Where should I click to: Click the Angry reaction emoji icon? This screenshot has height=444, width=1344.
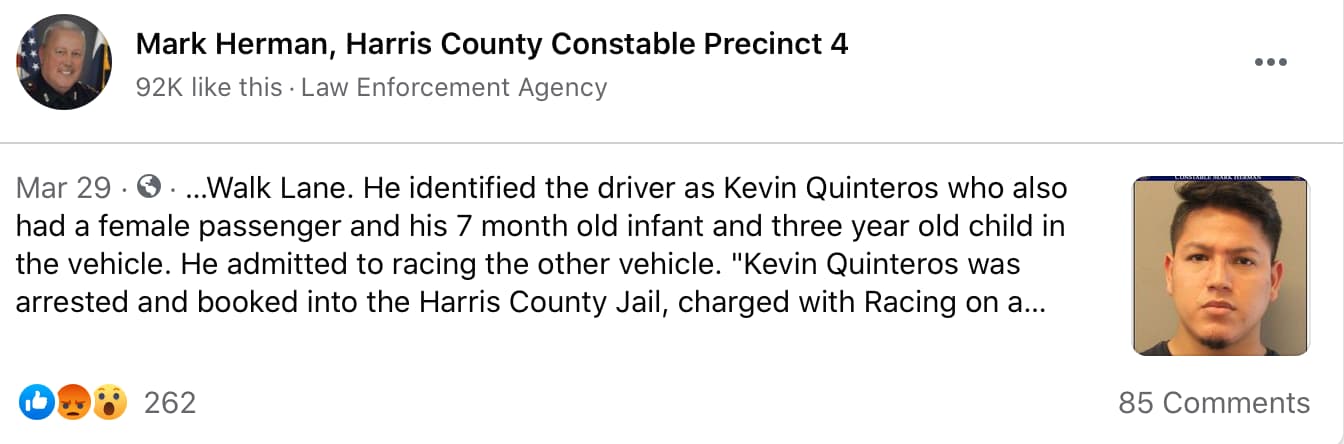(74, 403)
